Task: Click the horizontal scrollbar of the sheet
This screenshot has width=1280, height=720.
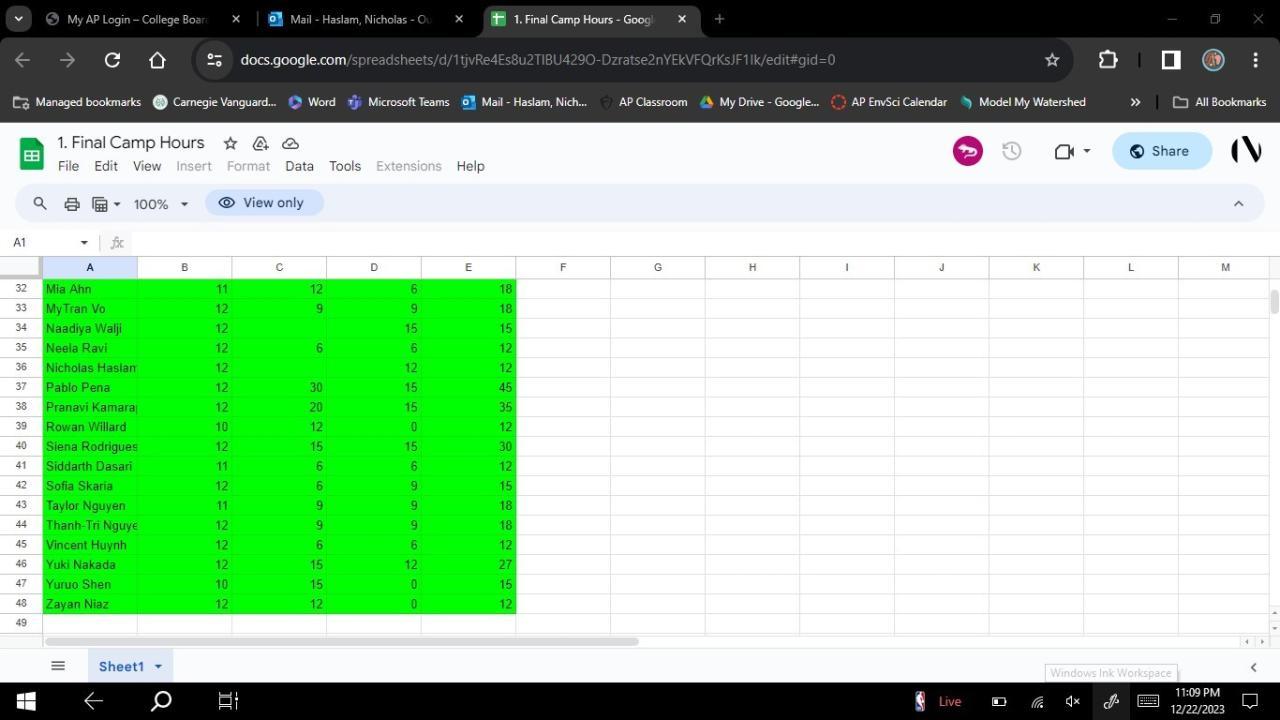Action: 341,641
